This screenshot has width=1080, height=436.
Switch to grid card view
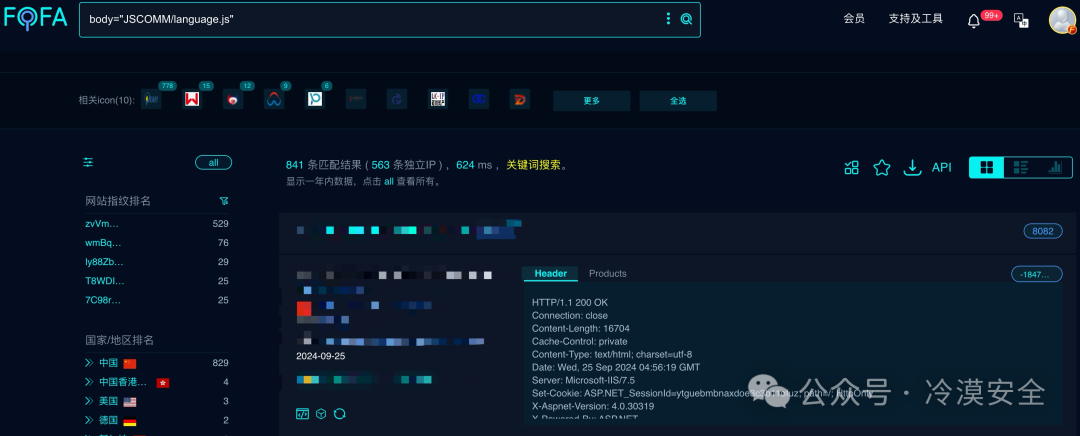coord(986,167)
